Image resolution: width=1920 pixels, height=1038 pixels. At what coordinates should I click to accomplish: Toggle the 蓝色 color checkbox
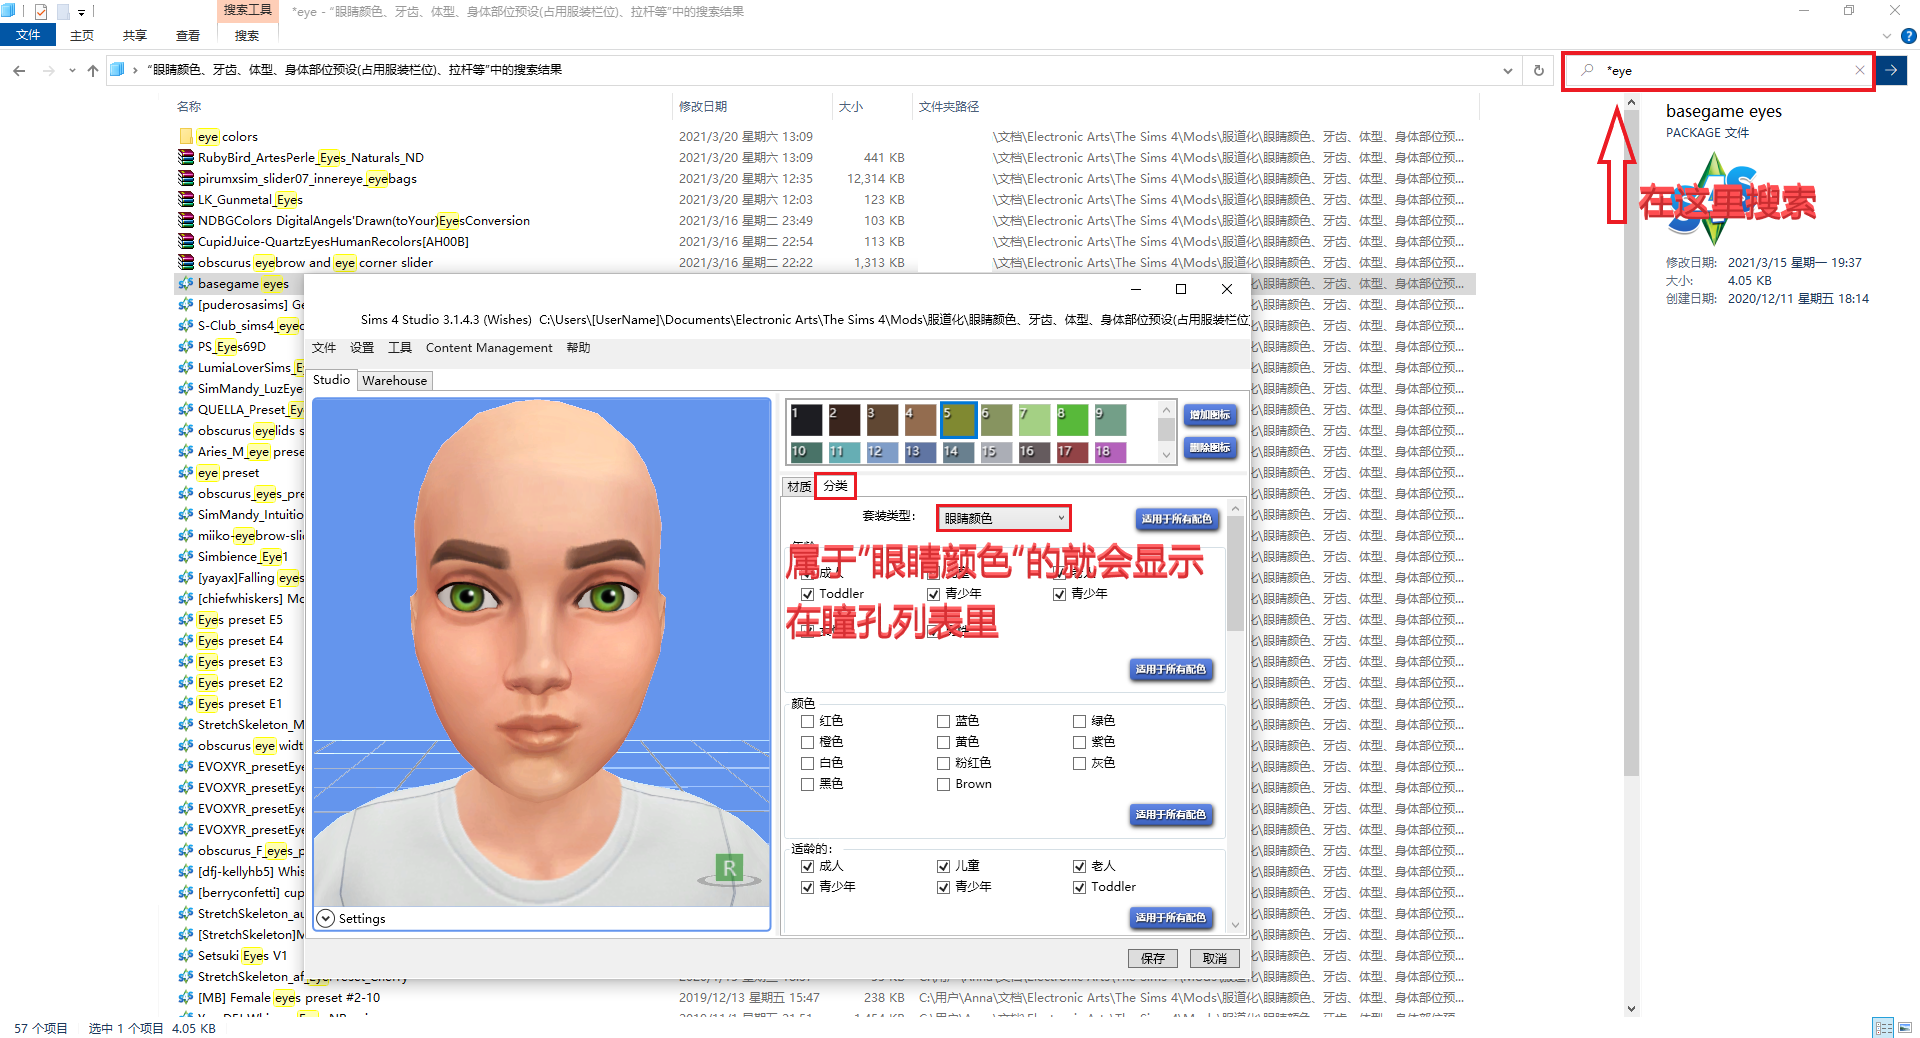943,721
